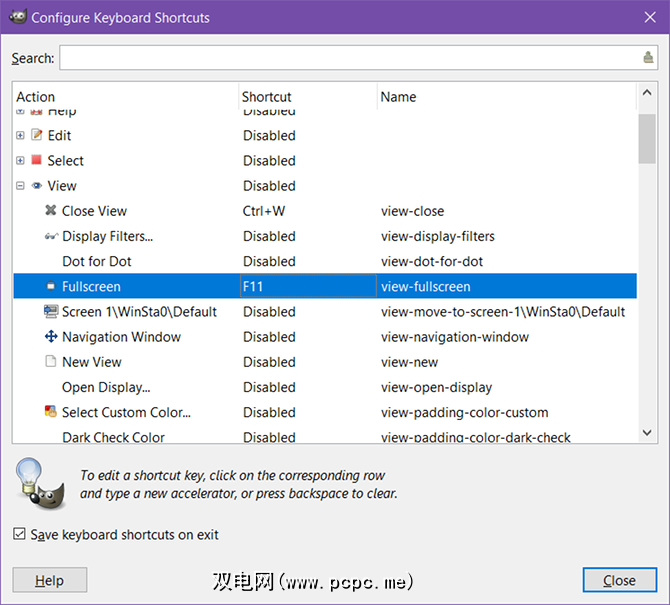This screenshot has width=670, height=605.
Task: Click the Close View cross icon
Action: point(51,210)
